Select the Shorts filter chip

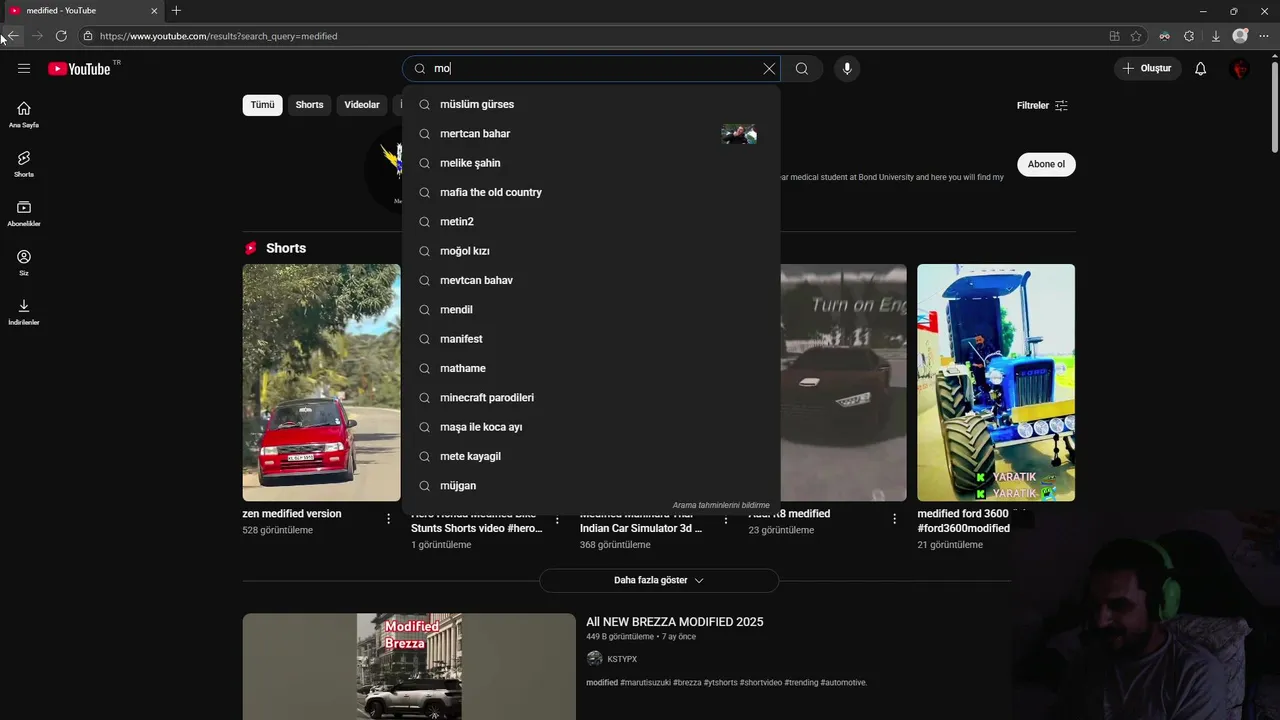[x=309, y=105]
